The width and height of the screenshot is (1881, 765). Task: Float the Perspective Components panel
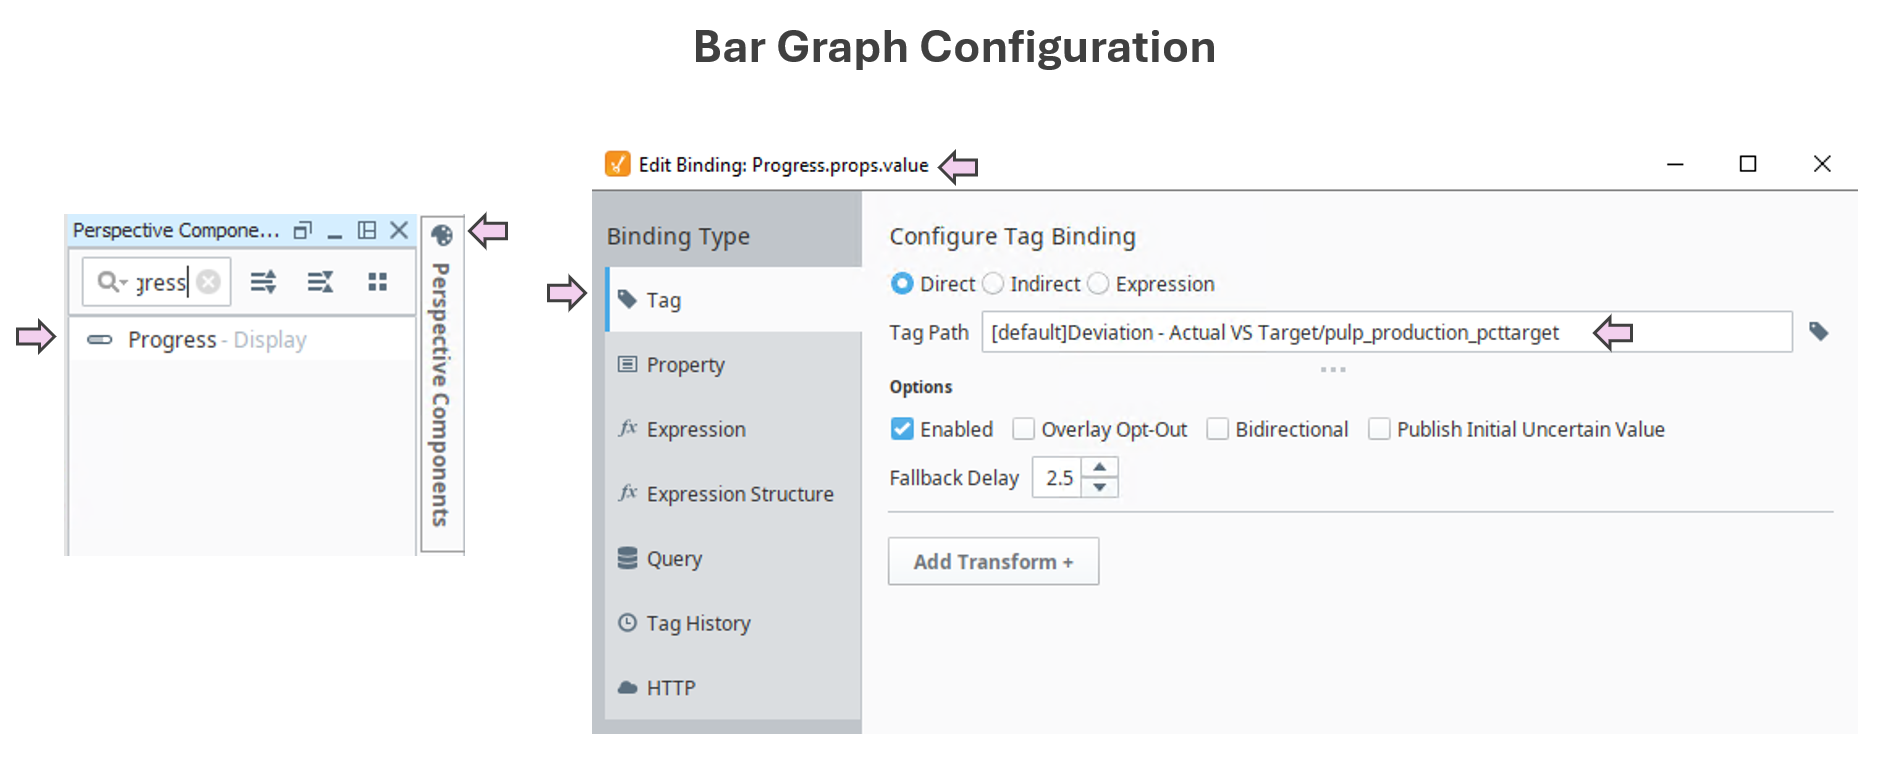[x=302, y=230]
